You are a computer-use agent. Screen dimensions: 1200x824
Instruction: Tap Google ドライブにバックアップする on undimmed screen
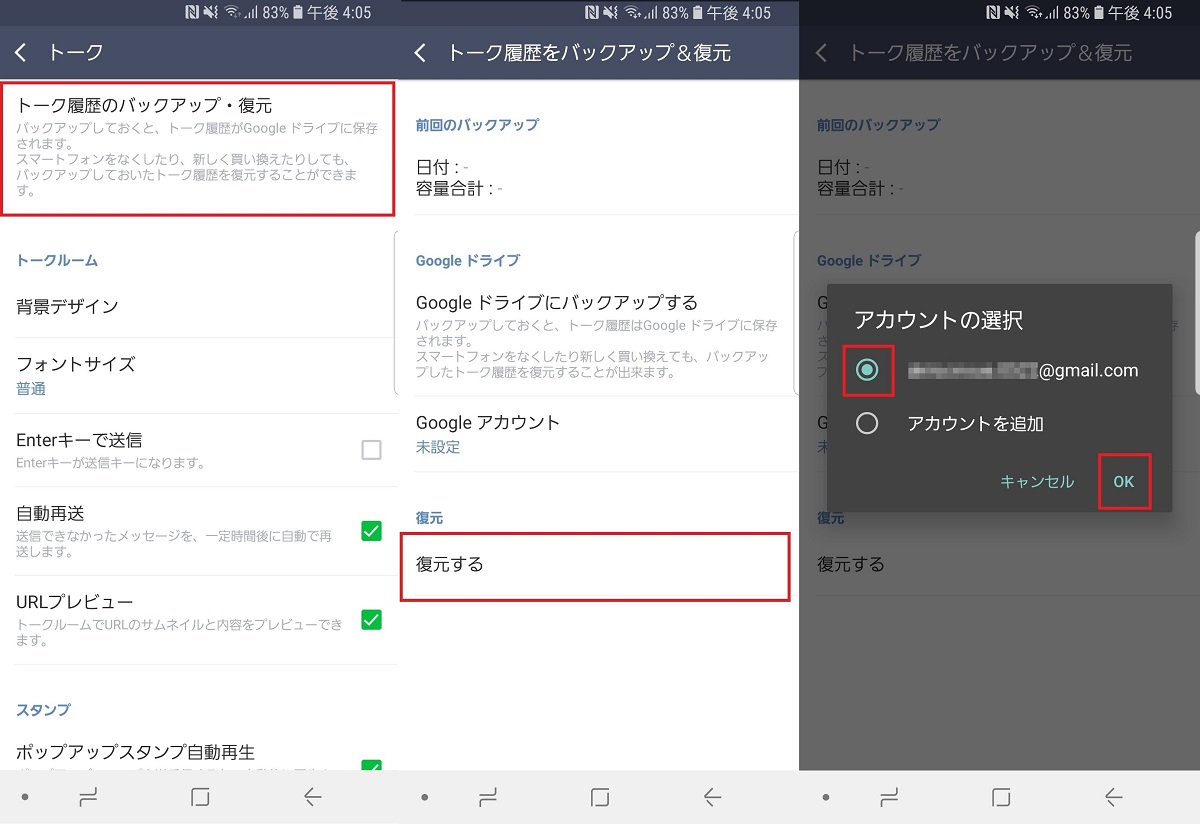click(597, 336)
